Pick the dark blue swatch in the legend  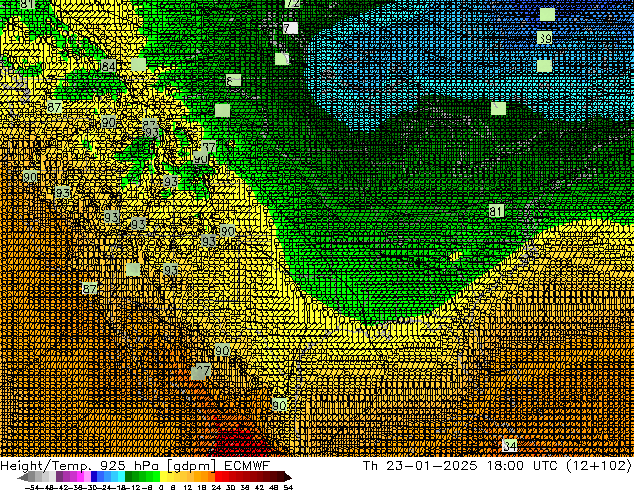[94, 477]
